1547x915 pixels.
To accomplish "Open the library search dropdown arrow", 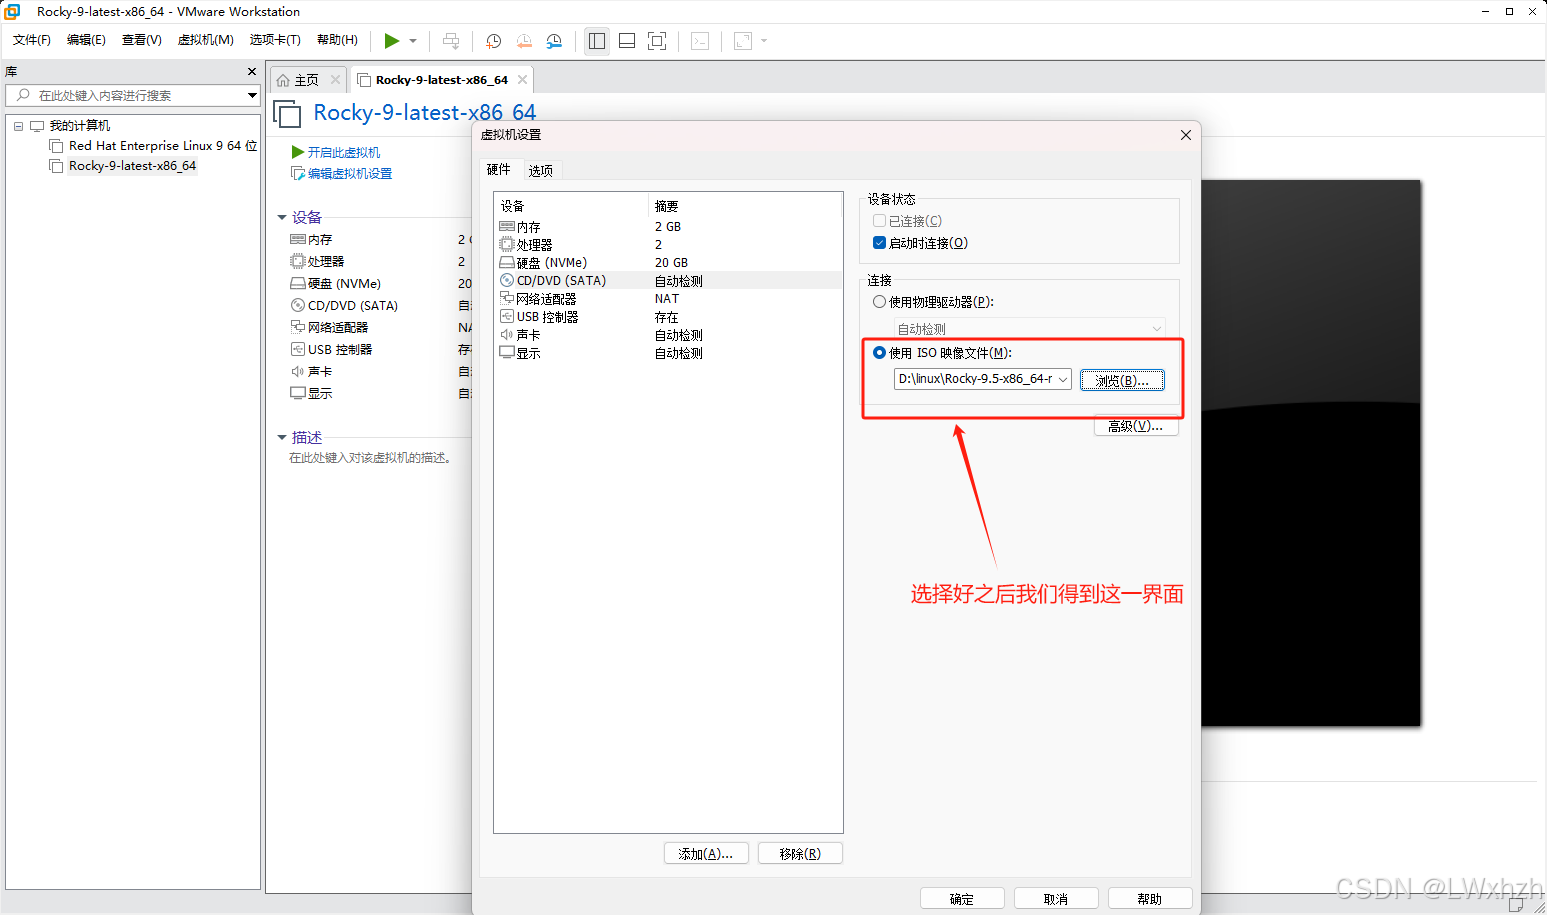I will (252, 95).
